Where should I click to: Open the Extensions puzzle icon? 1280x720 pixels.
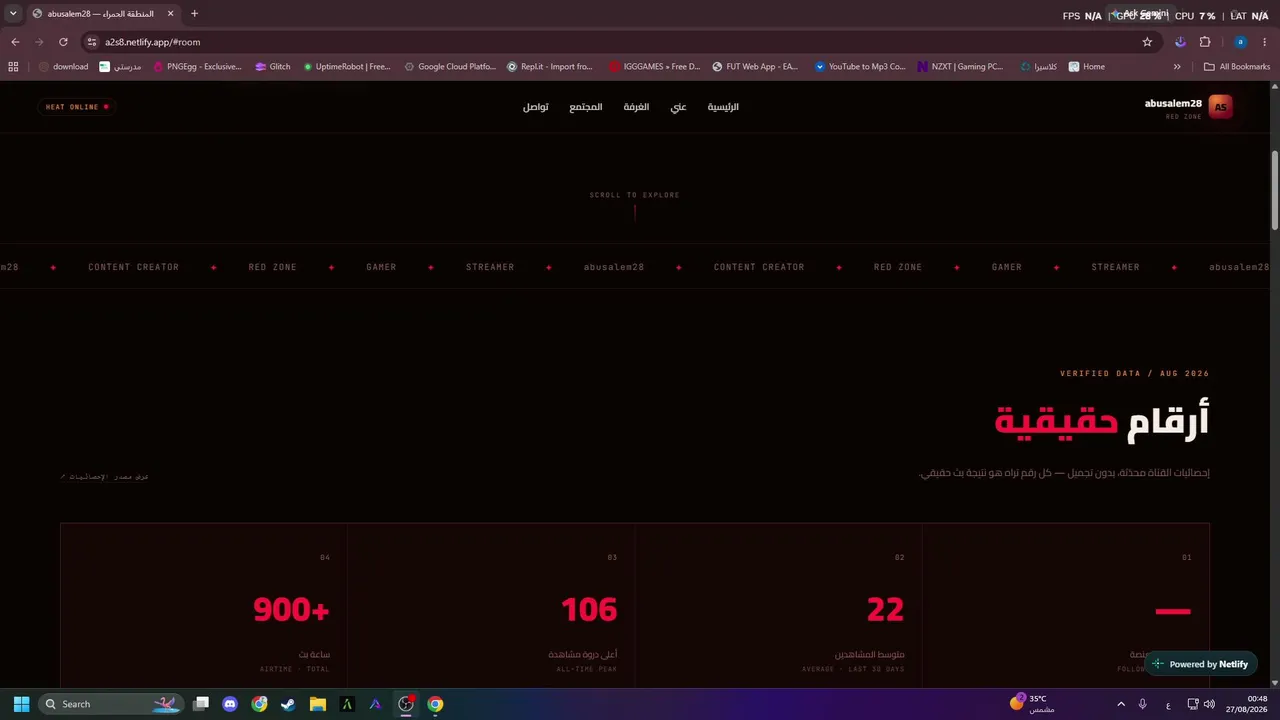[x=1205, y=42]
